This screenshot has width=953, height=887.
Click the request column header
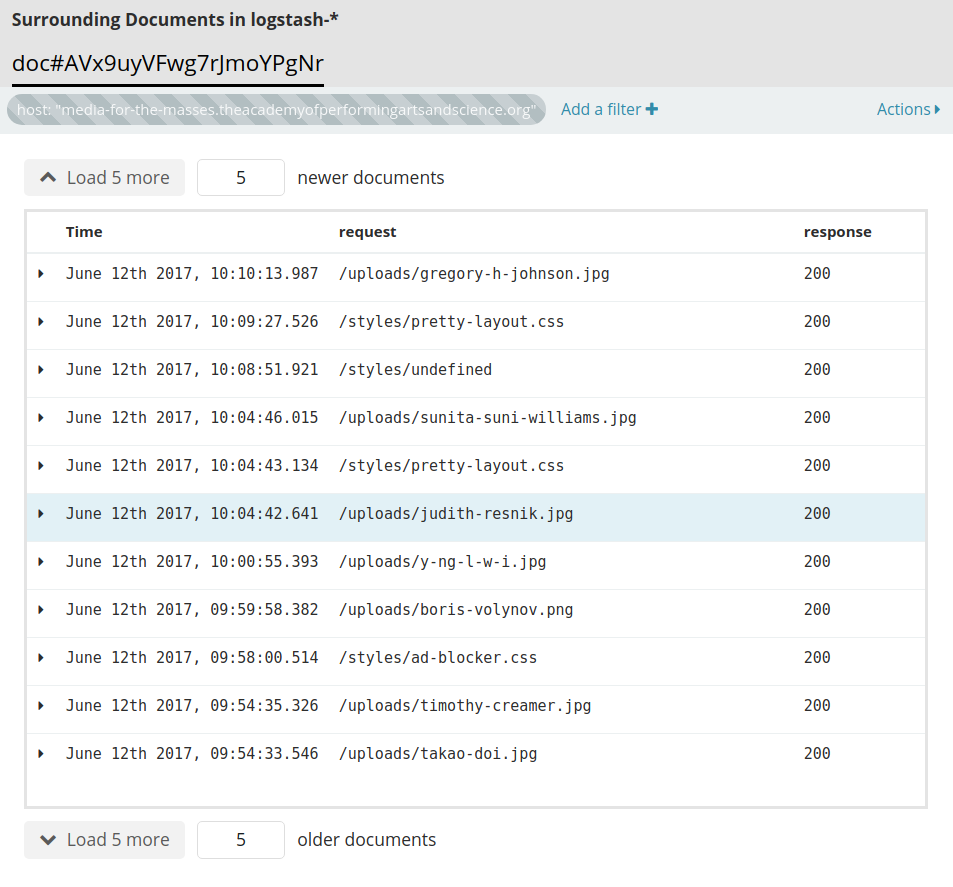click(367, 232)
